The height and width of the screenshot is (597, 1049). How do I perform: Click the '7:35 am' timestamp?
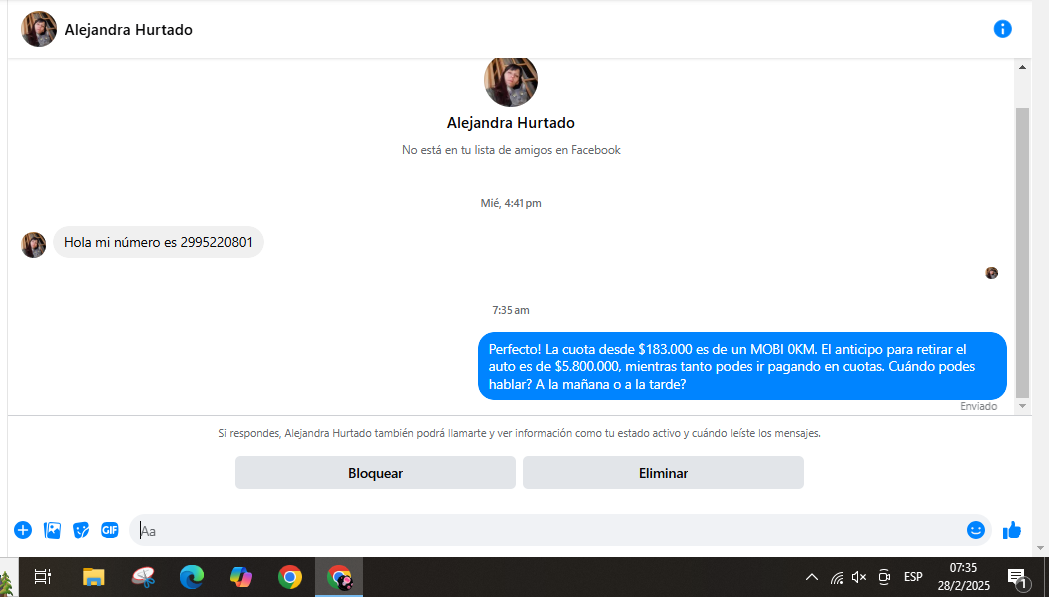[x=511, y=310]
